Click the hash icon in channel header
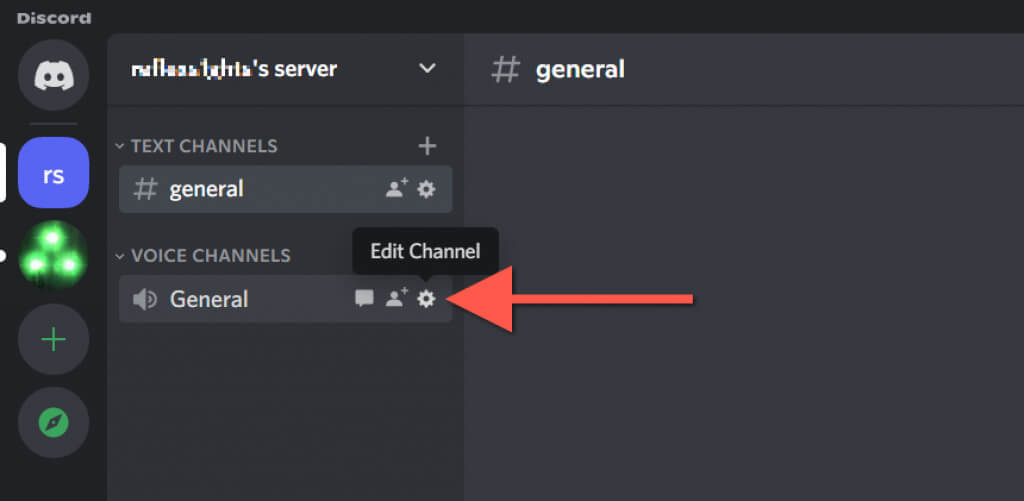The height and width of the screenshot is (501, 1024). click(508, 69)
